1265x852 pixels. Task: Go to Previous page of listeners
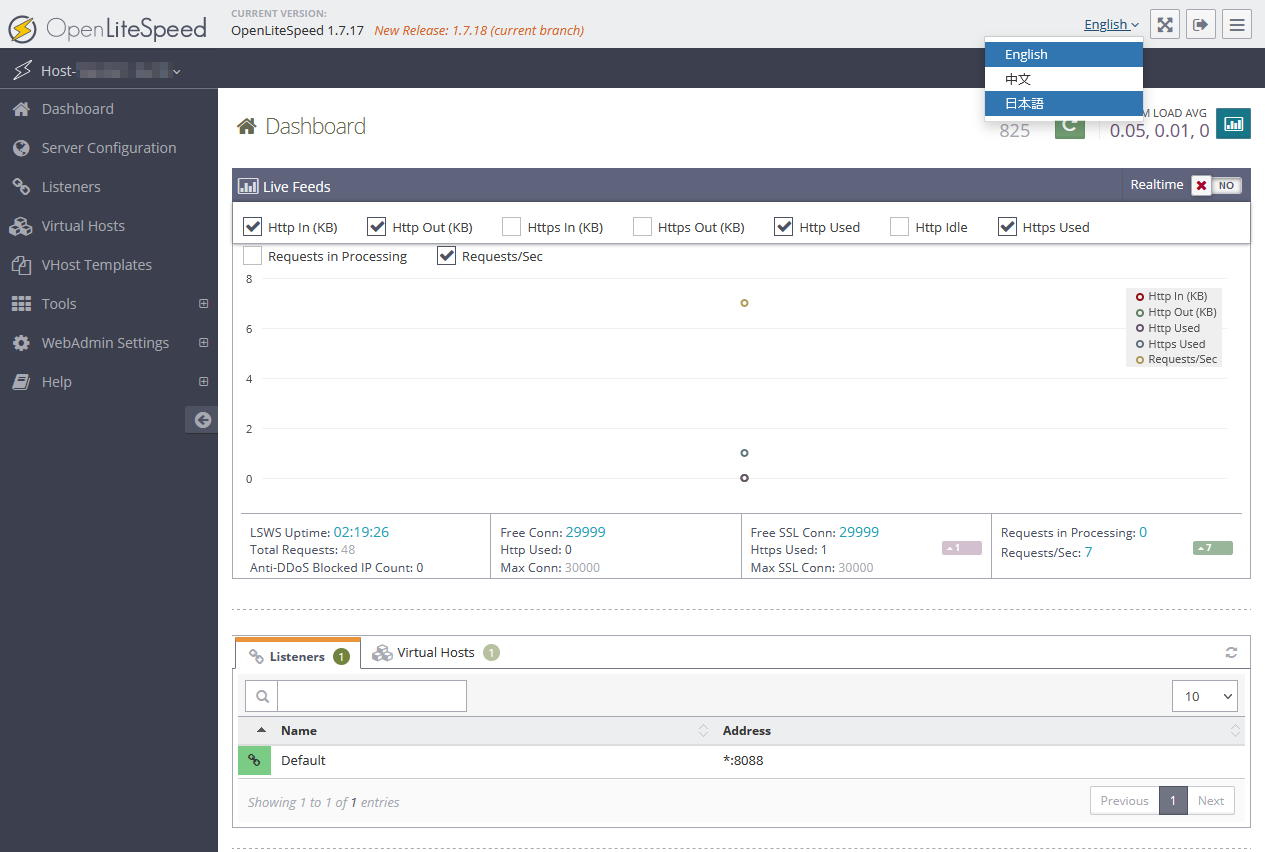click(1124, 801)
